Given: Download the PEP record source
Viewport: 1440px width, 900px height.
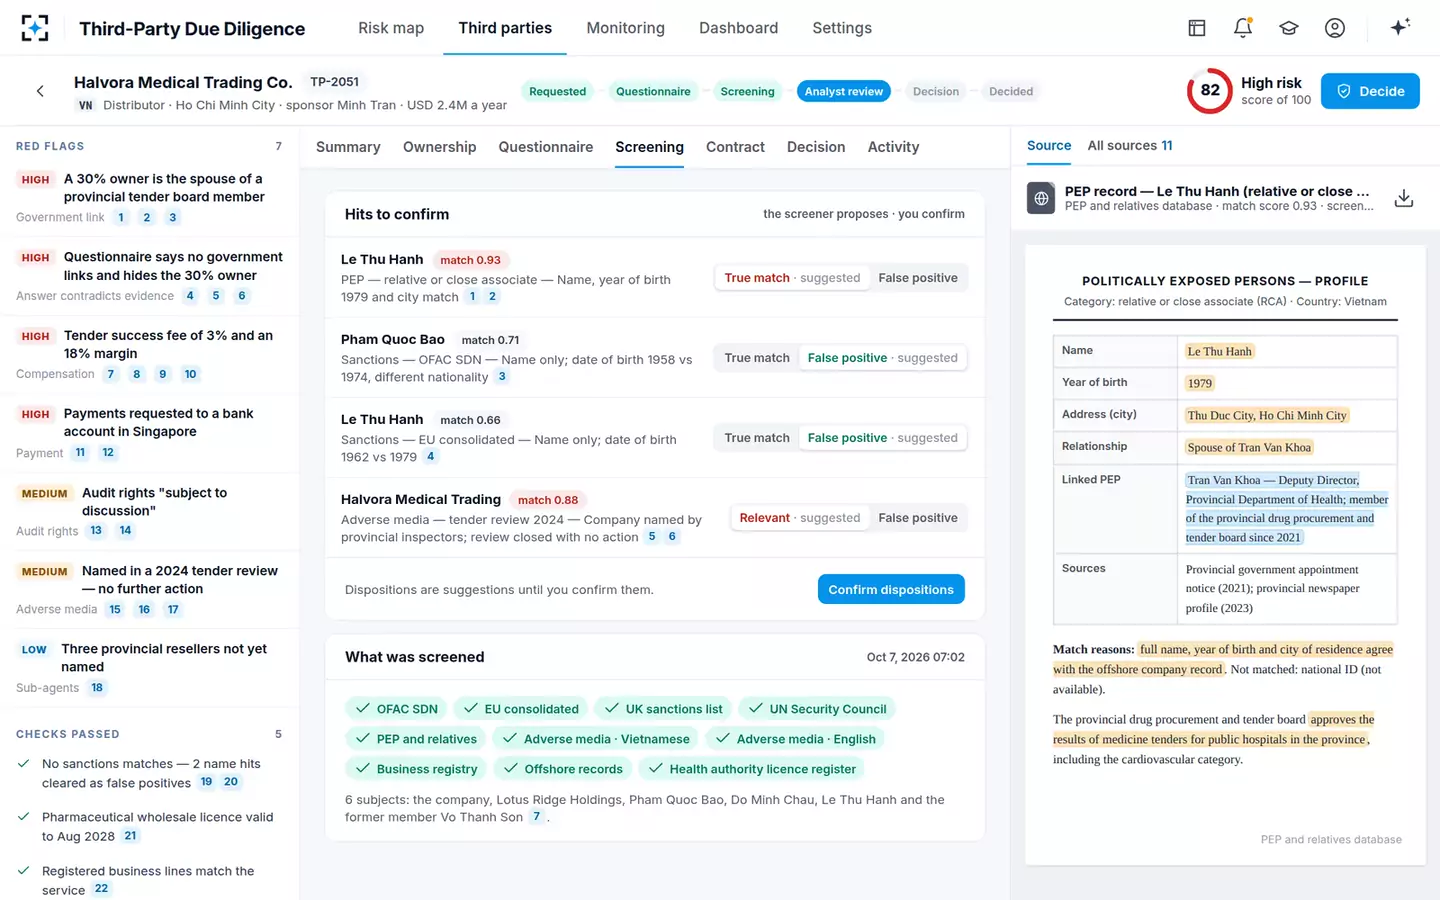Looking at the screenshot, I should [x=1404, y=198].
